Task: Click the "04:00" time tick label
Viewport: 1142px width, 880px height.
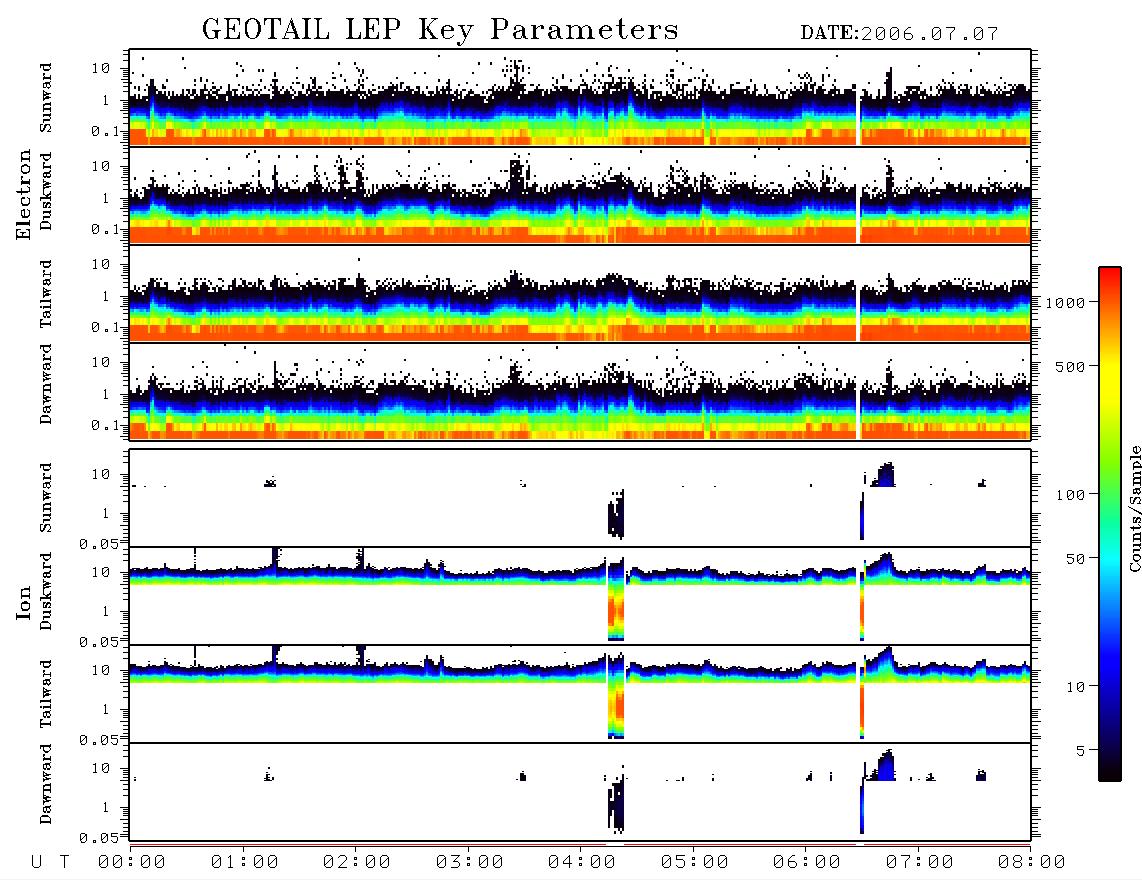Action: (x=581, y=863)
